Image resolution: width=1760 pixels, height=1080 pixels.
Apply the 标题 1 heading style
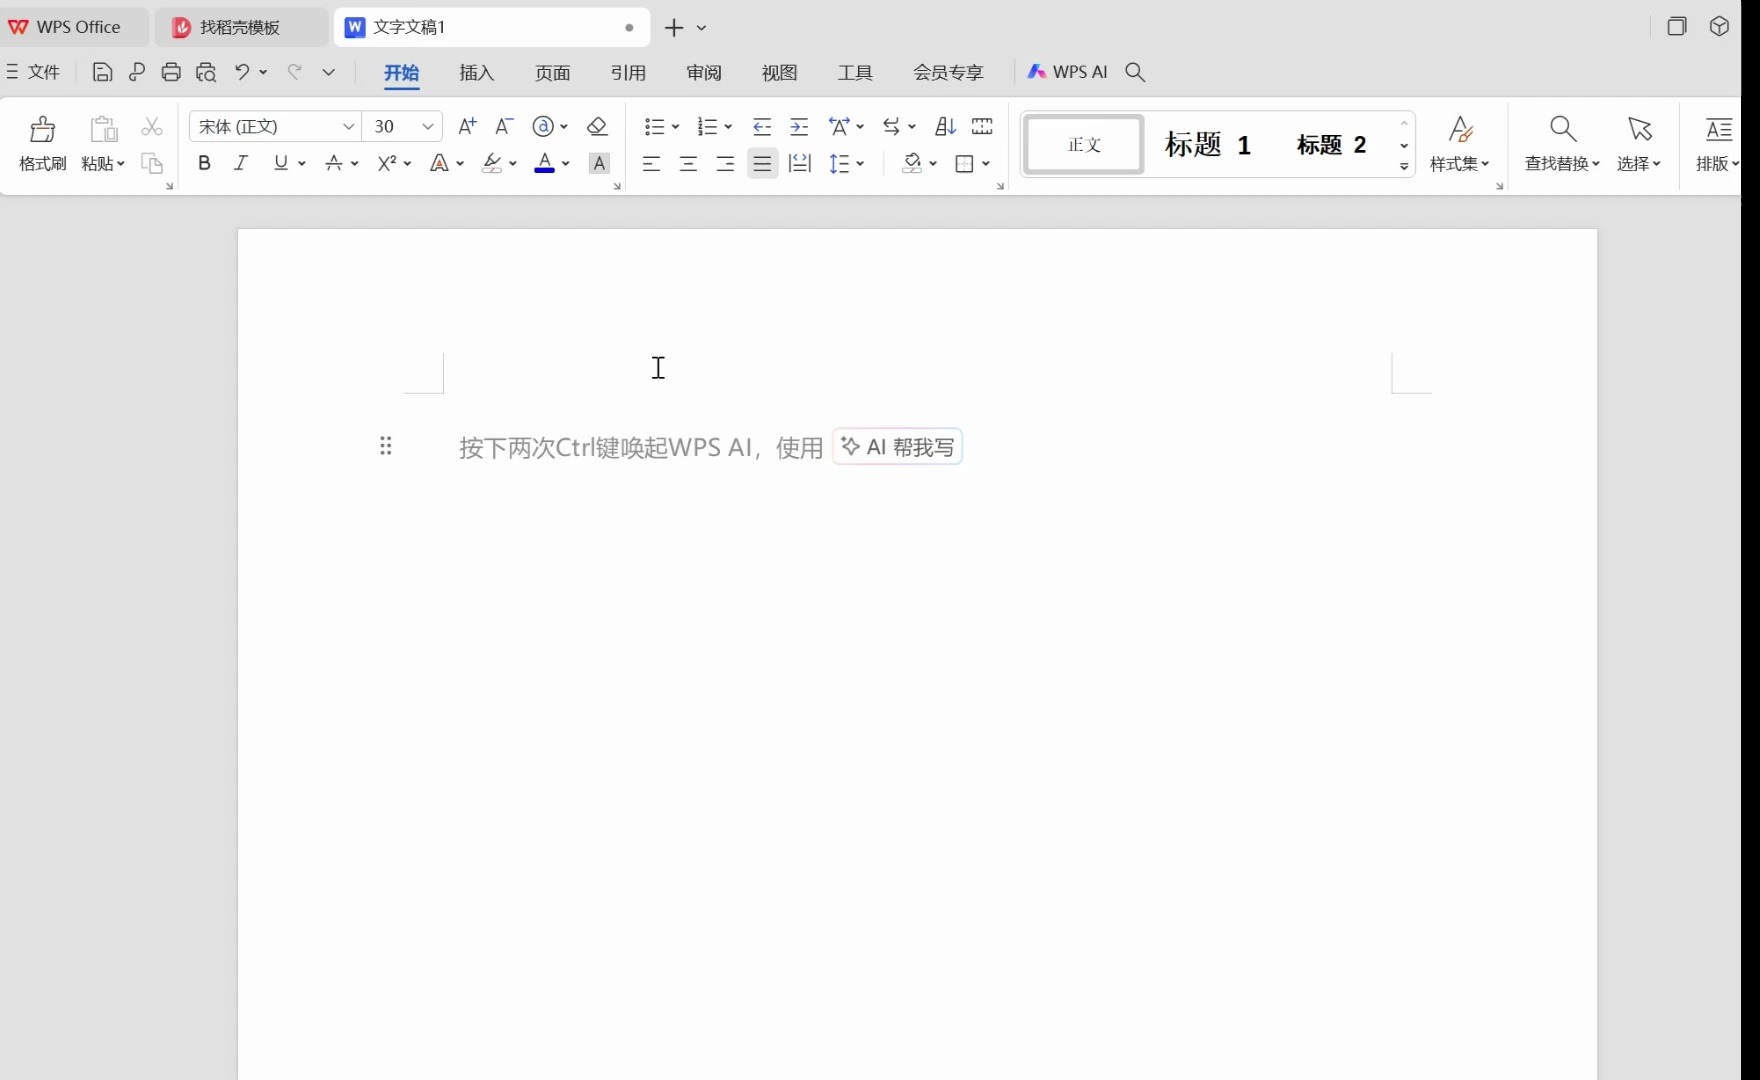pos(1207,144)
